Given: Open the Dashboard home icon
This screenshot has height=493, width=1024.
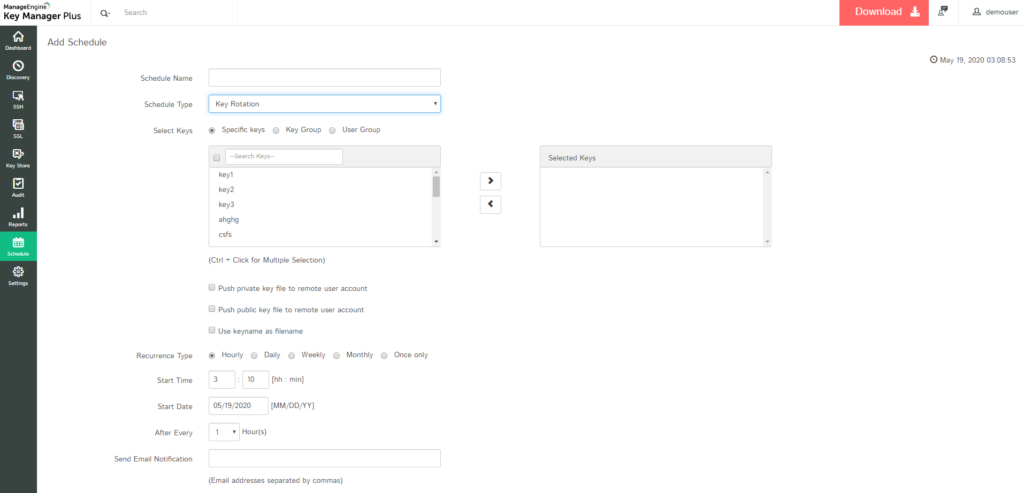Looking at the screenshot, I should [18, 40].
